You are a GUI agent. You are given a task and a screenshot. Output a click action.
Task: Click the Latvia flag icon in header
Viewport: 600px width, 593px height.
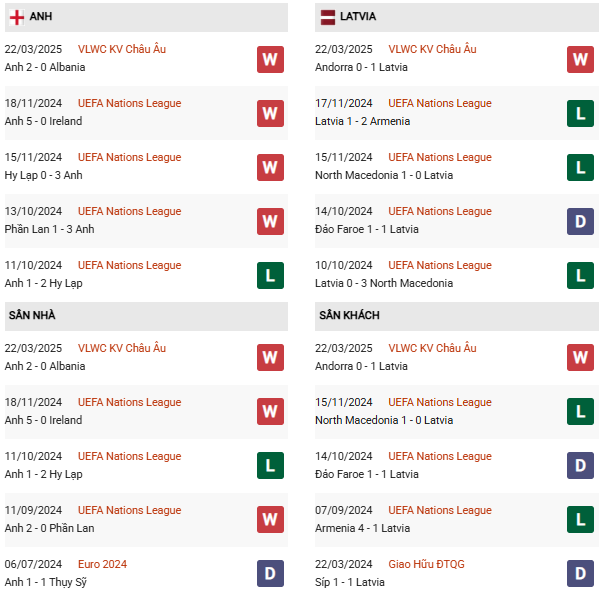[x=328, y=17]
